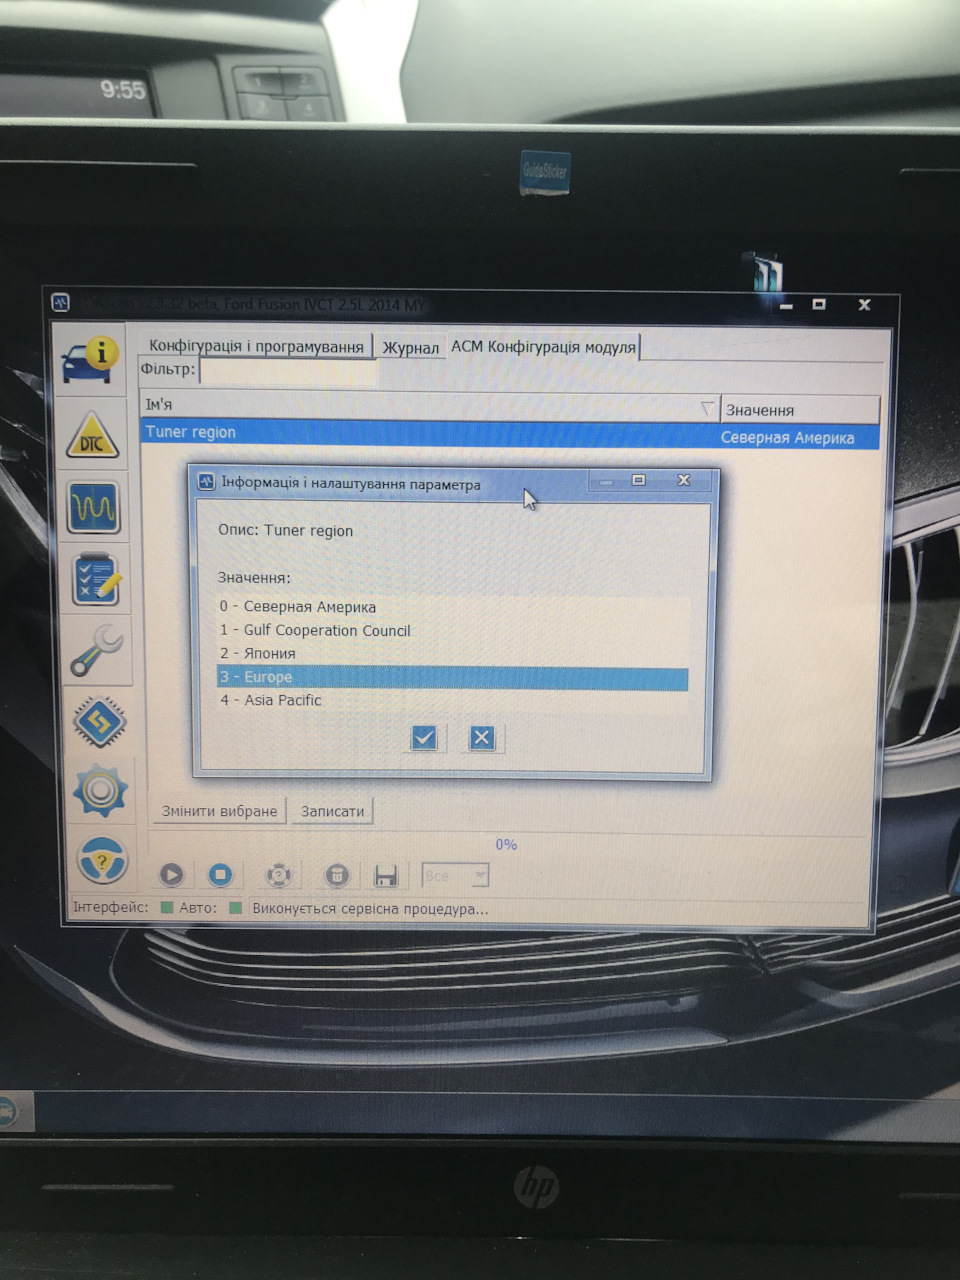The height and width of the screenshot is (1280, 960).
Task: Click the trash icon in bottom toolbar
Action: (337, 876)
